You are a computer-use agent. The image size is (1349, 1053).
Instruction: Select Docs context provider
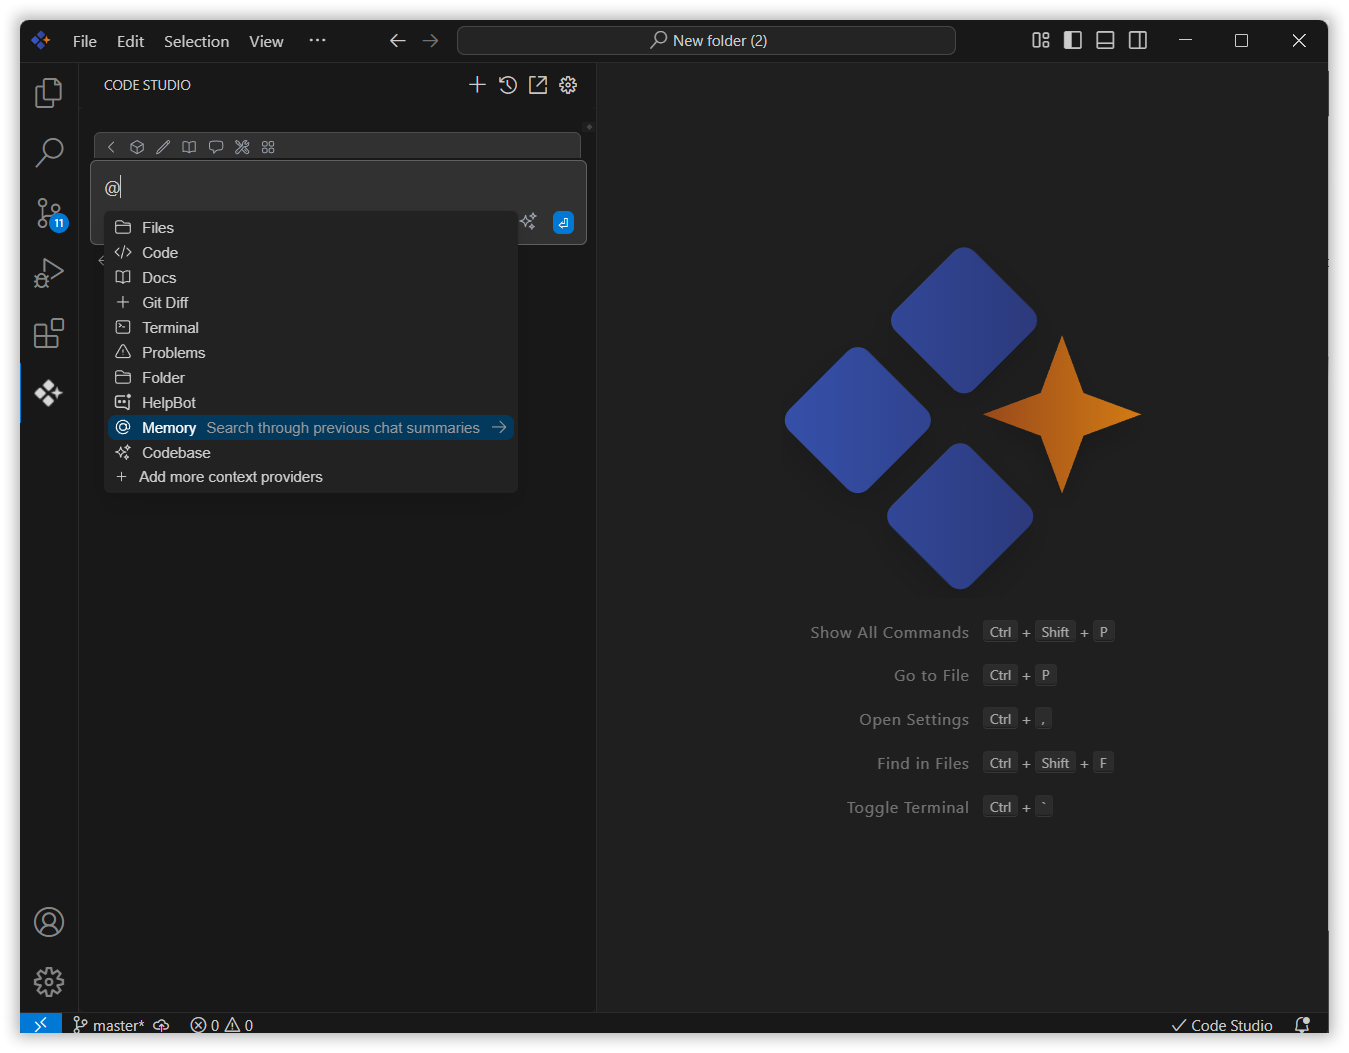[311, 278]
